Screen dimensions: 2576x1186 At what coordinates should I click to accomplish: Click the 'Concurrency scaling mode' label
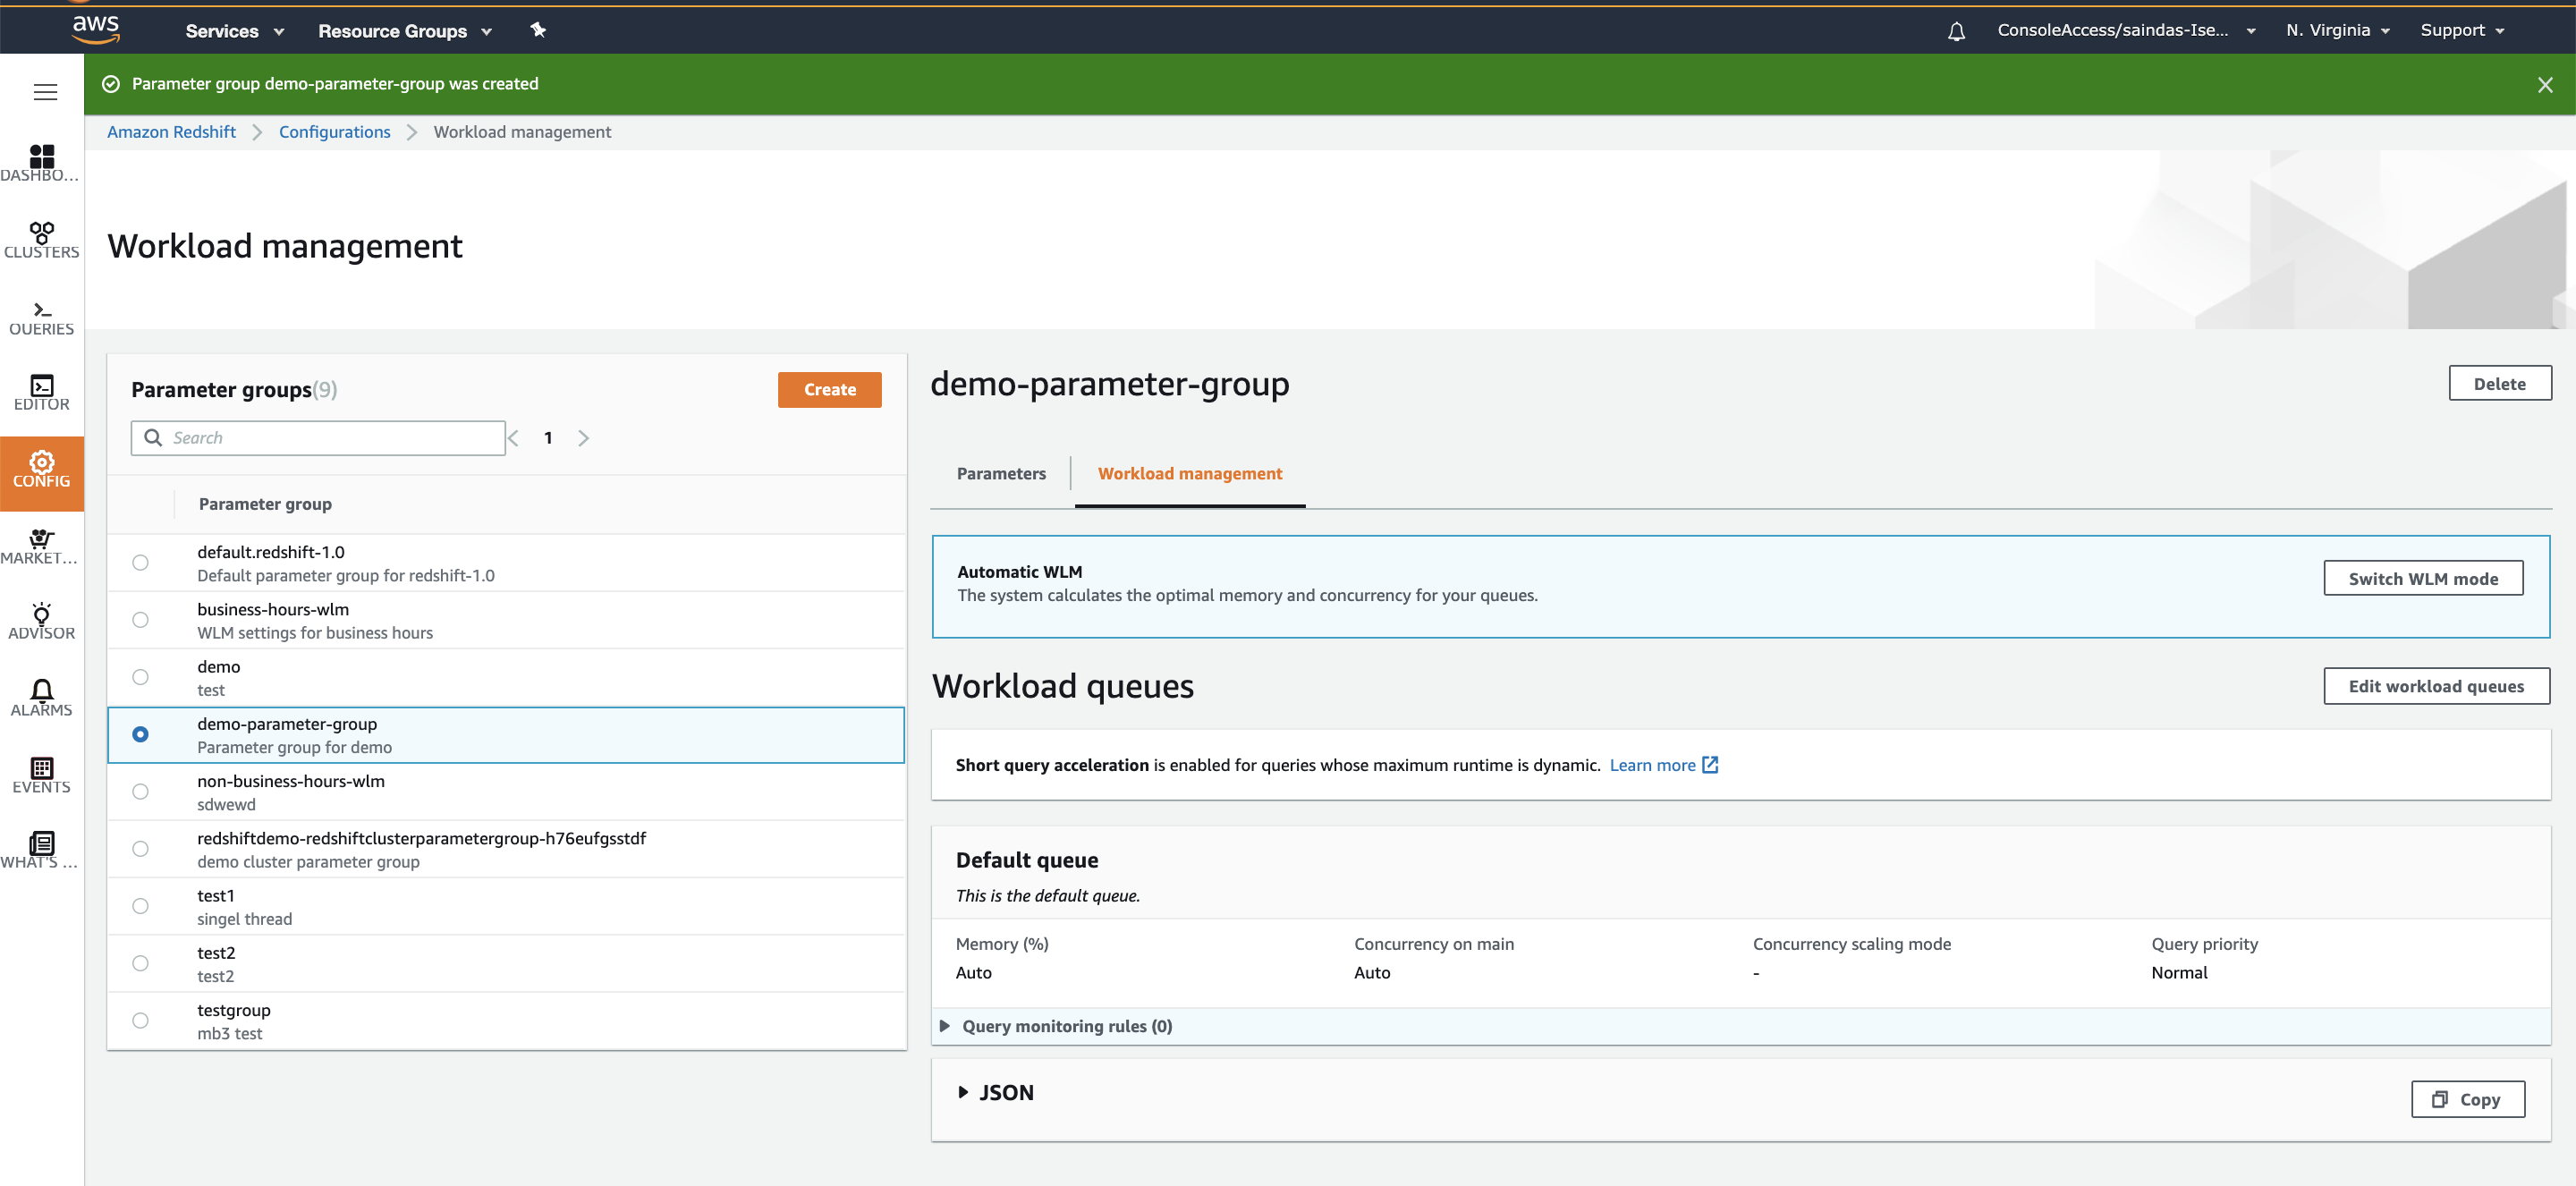click(1851, 944)
